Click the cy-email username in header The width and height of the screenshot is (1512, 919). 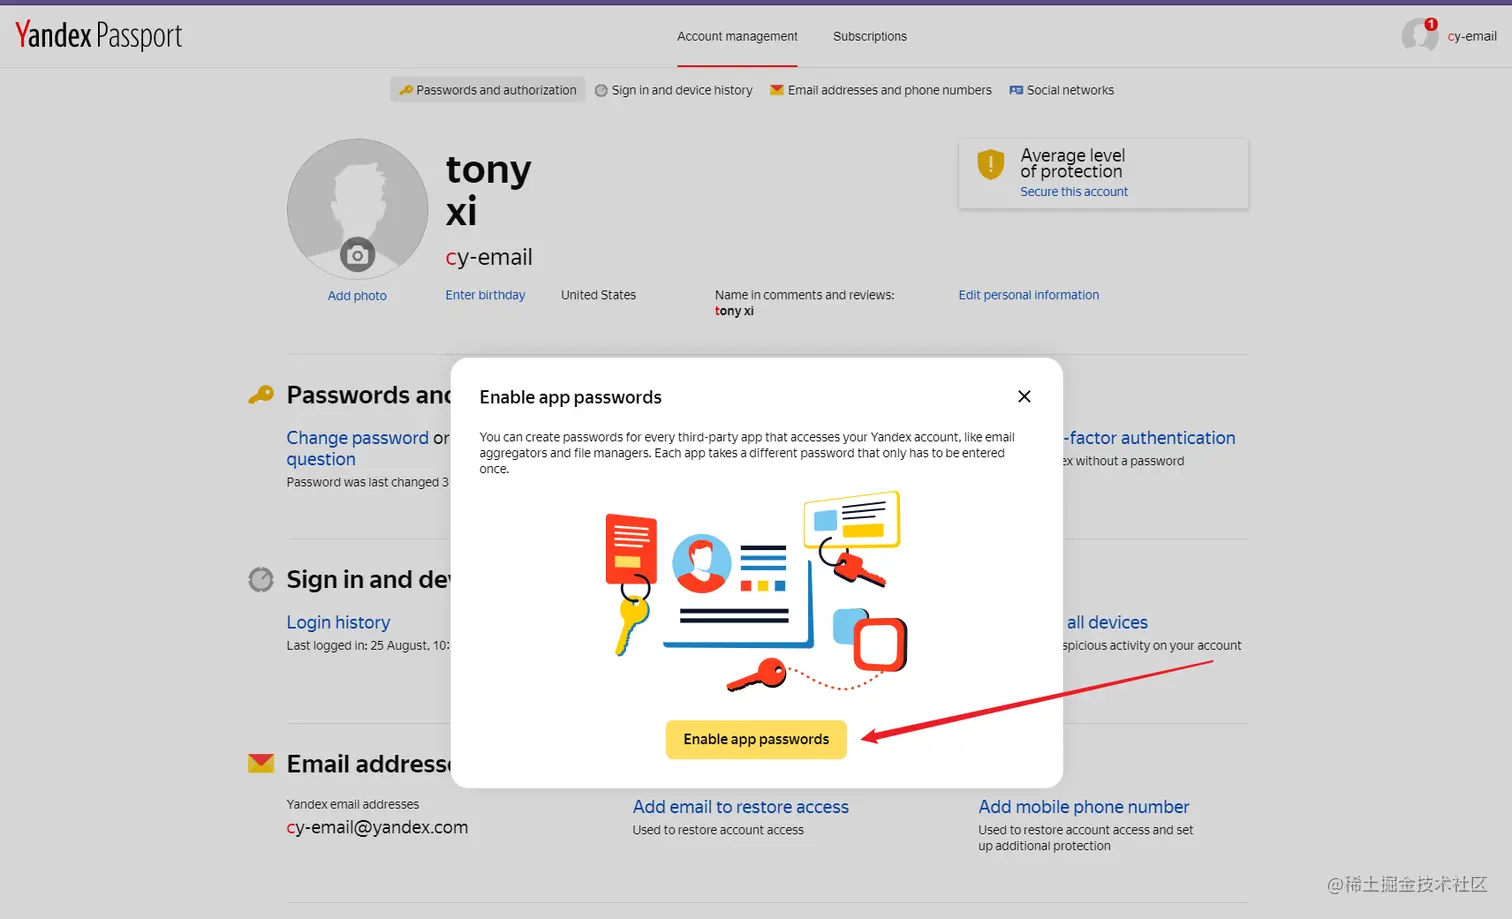[1472, 36]
